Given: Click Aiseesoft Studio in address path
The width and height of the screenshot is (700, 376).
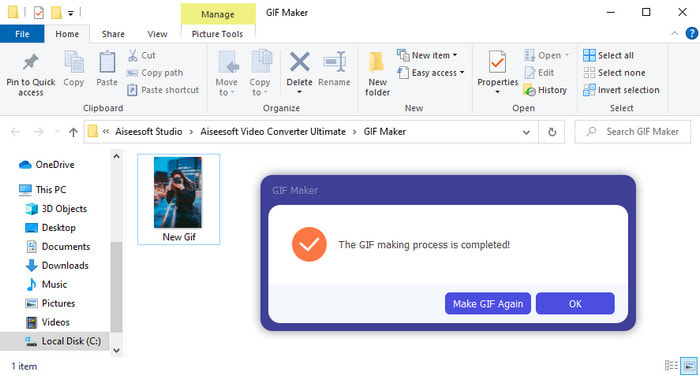Looking at the screenshot, I should pos(149,132).
